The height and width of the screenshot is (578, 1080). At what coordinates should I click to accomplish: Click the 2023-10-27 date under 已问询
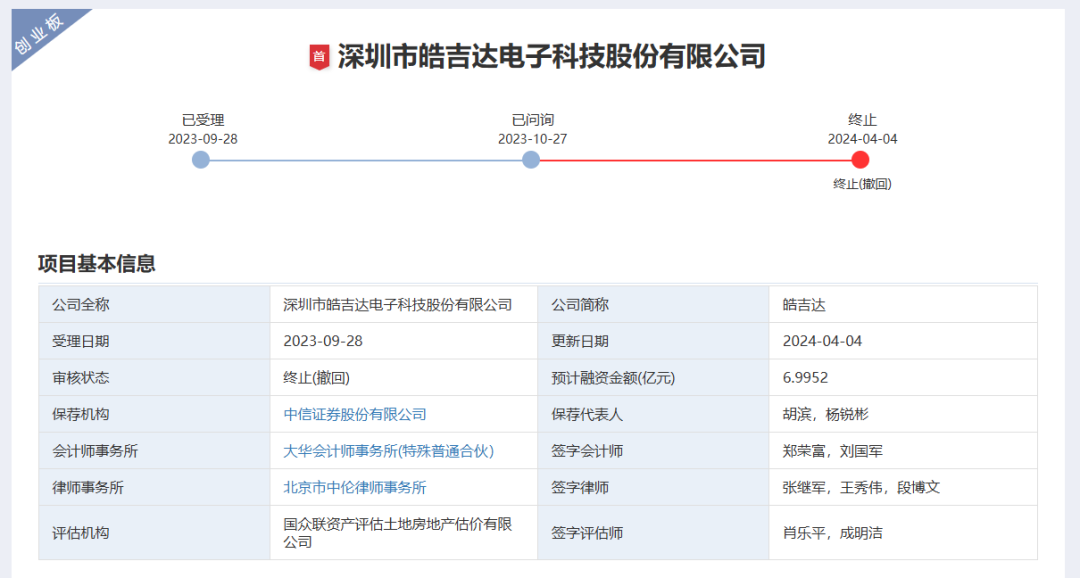click(532, 139)
